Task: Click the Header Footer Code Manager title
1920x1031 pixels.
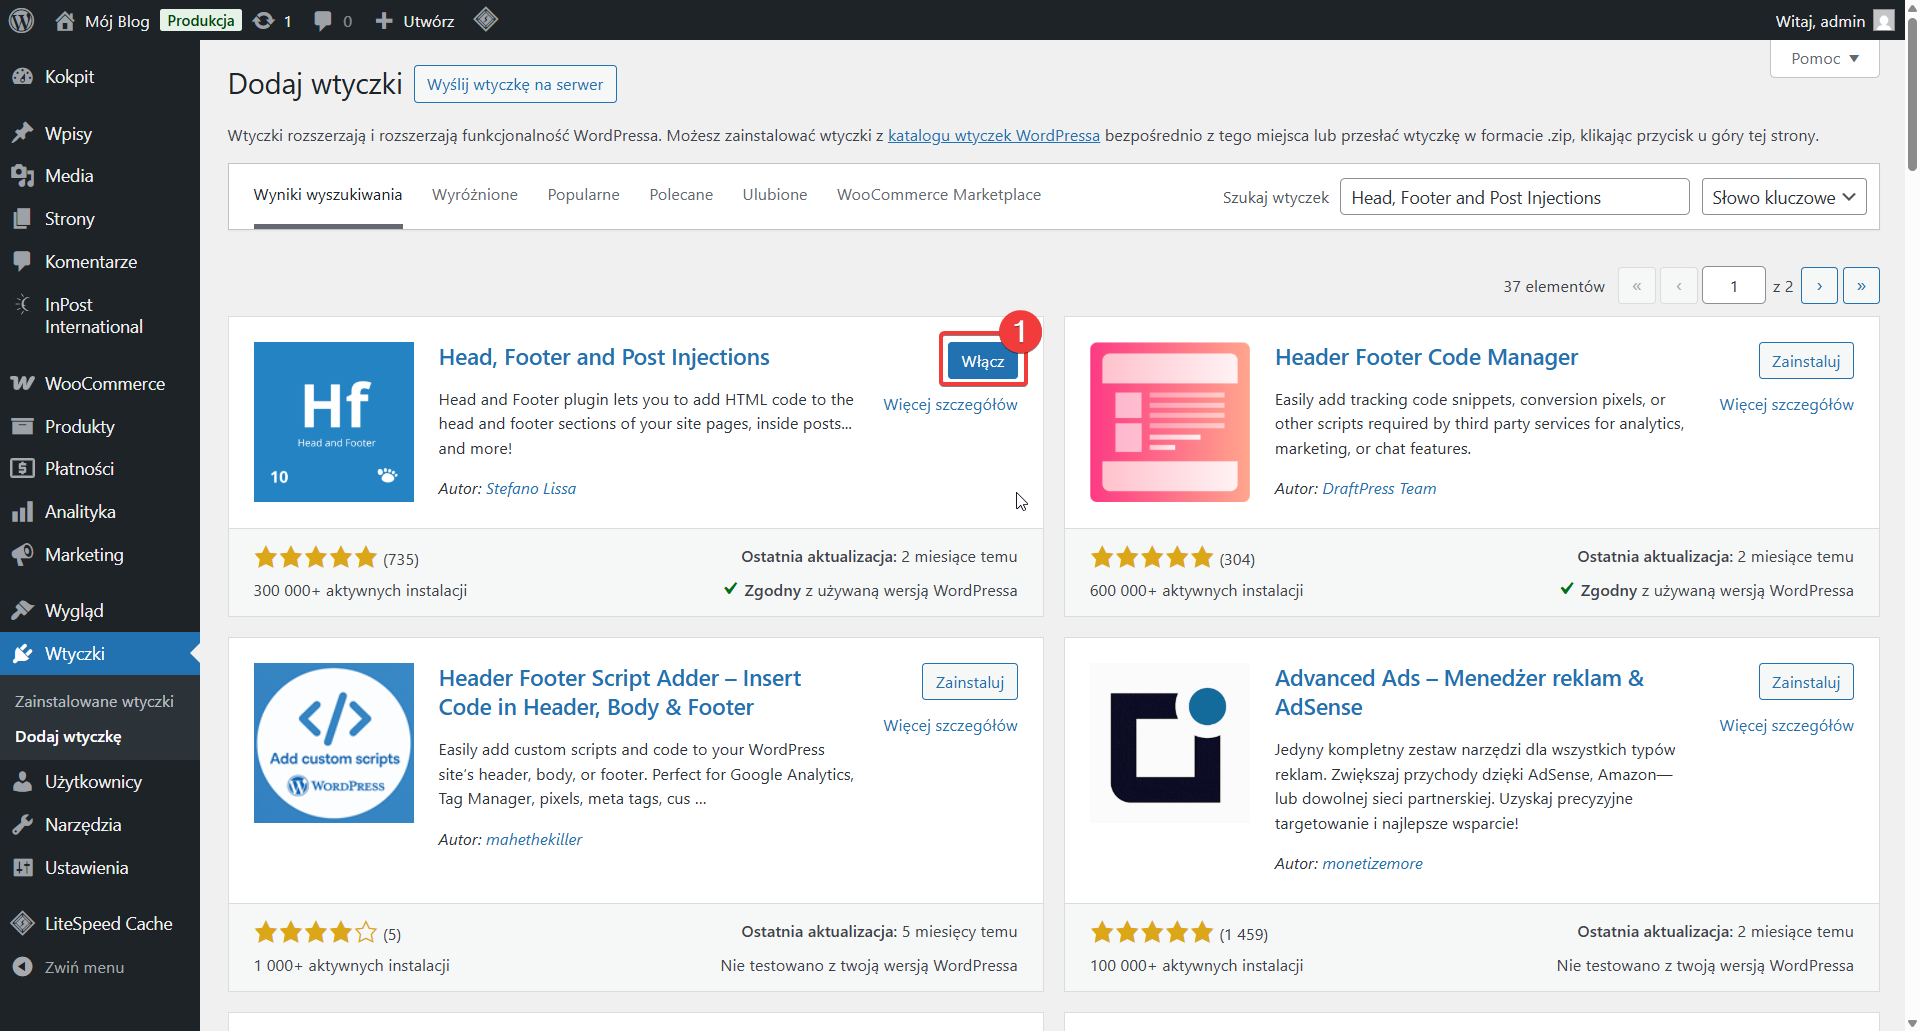Action: 1426,357
